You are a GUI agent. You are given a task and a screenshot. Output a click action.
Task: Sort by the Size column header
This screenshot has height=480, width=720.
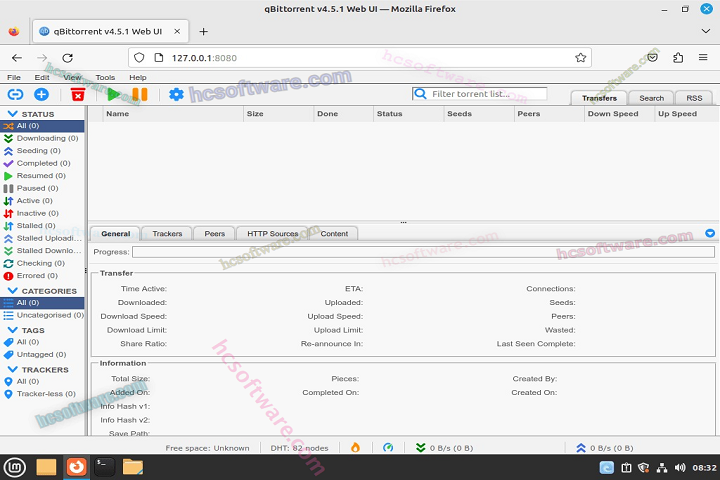click(x=278, y=113)
